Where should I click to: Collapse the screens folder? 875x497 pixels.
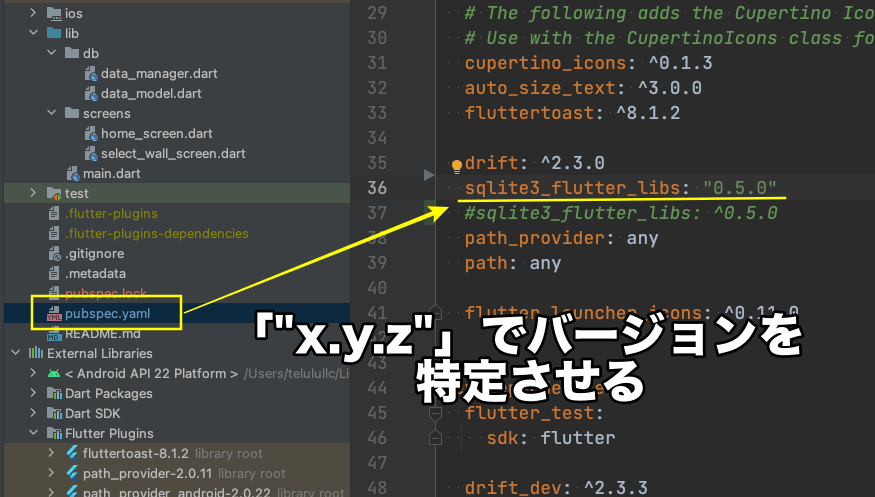click(x=52, y=113)
